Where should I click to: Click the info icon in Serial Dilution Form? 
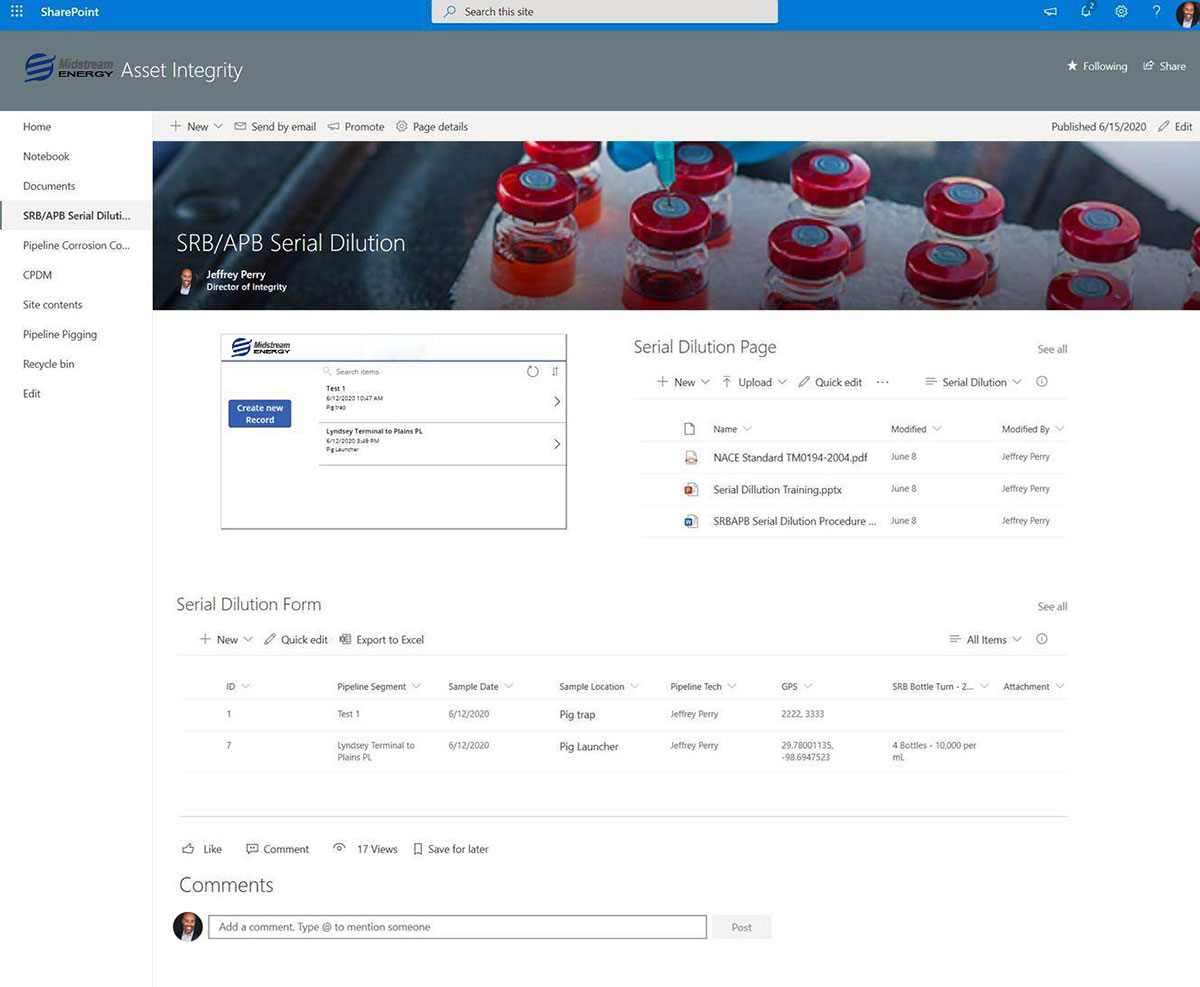[x=1042, y=639]
